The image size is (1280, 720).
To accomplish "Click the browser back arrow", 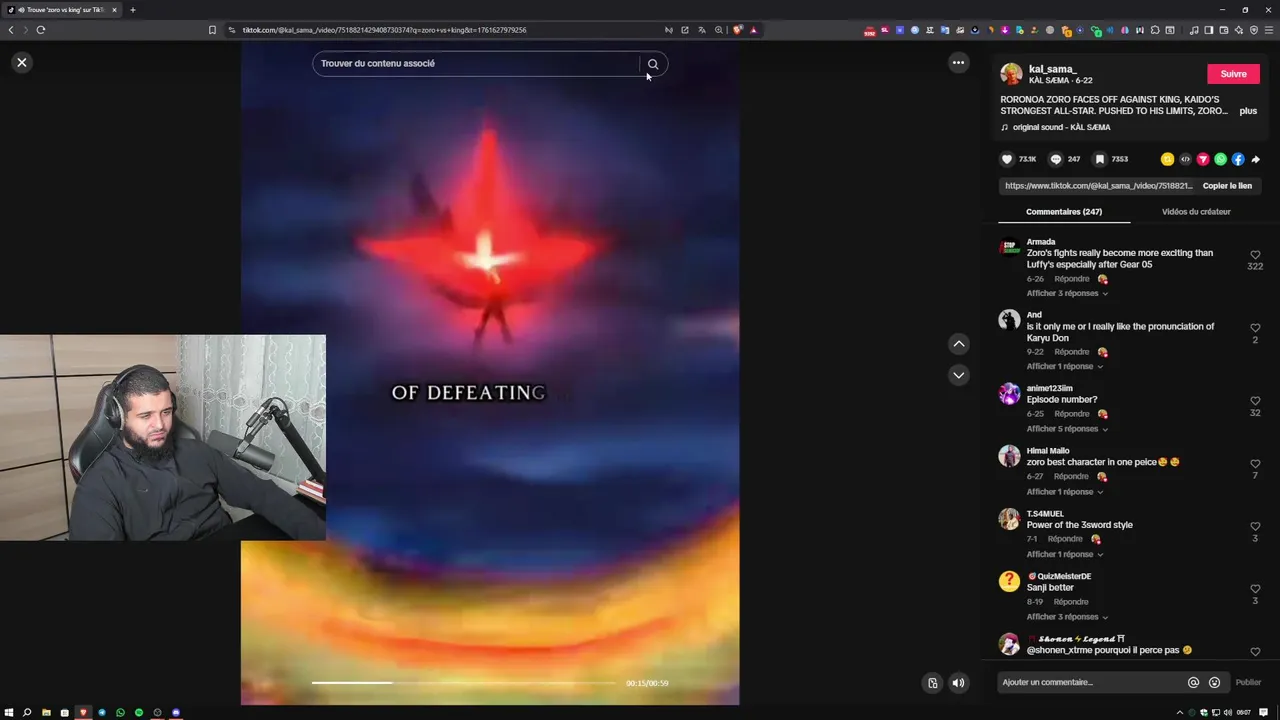I will 11,30.
